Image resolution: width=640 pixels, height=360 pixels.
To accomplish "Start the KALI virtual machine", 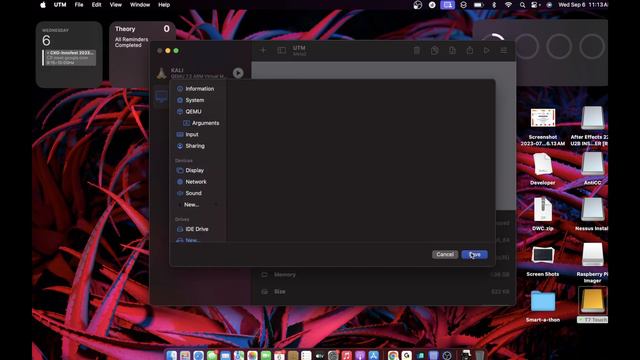I will click(x=238, y=73).
